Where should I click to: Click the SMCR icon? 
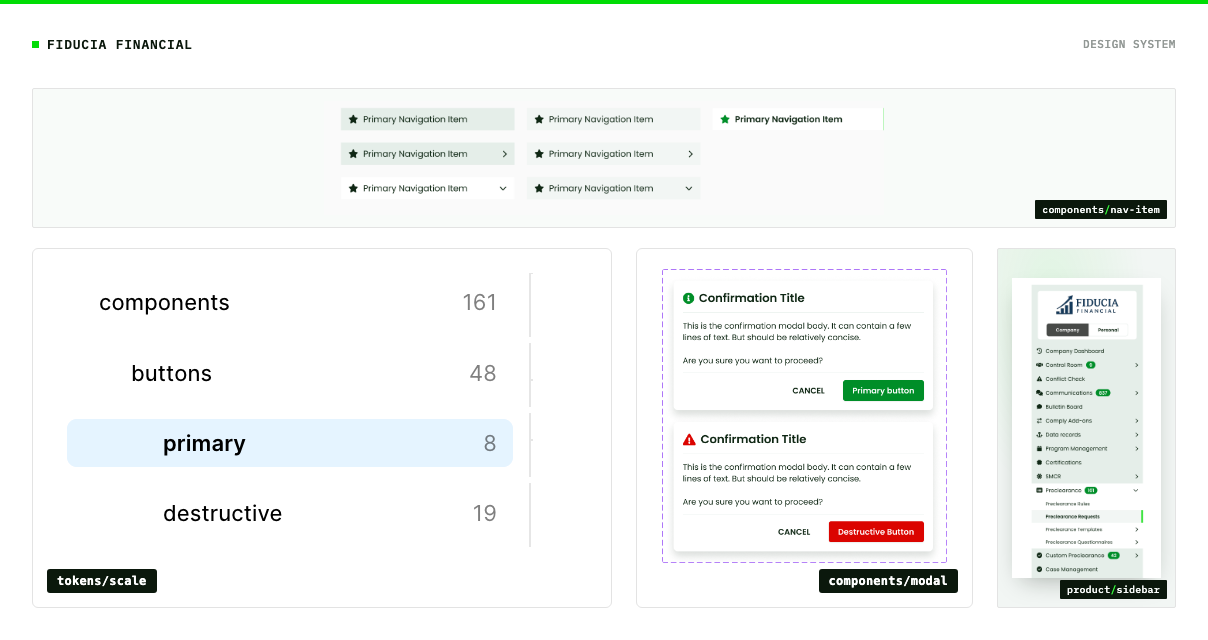[1039, 476]
